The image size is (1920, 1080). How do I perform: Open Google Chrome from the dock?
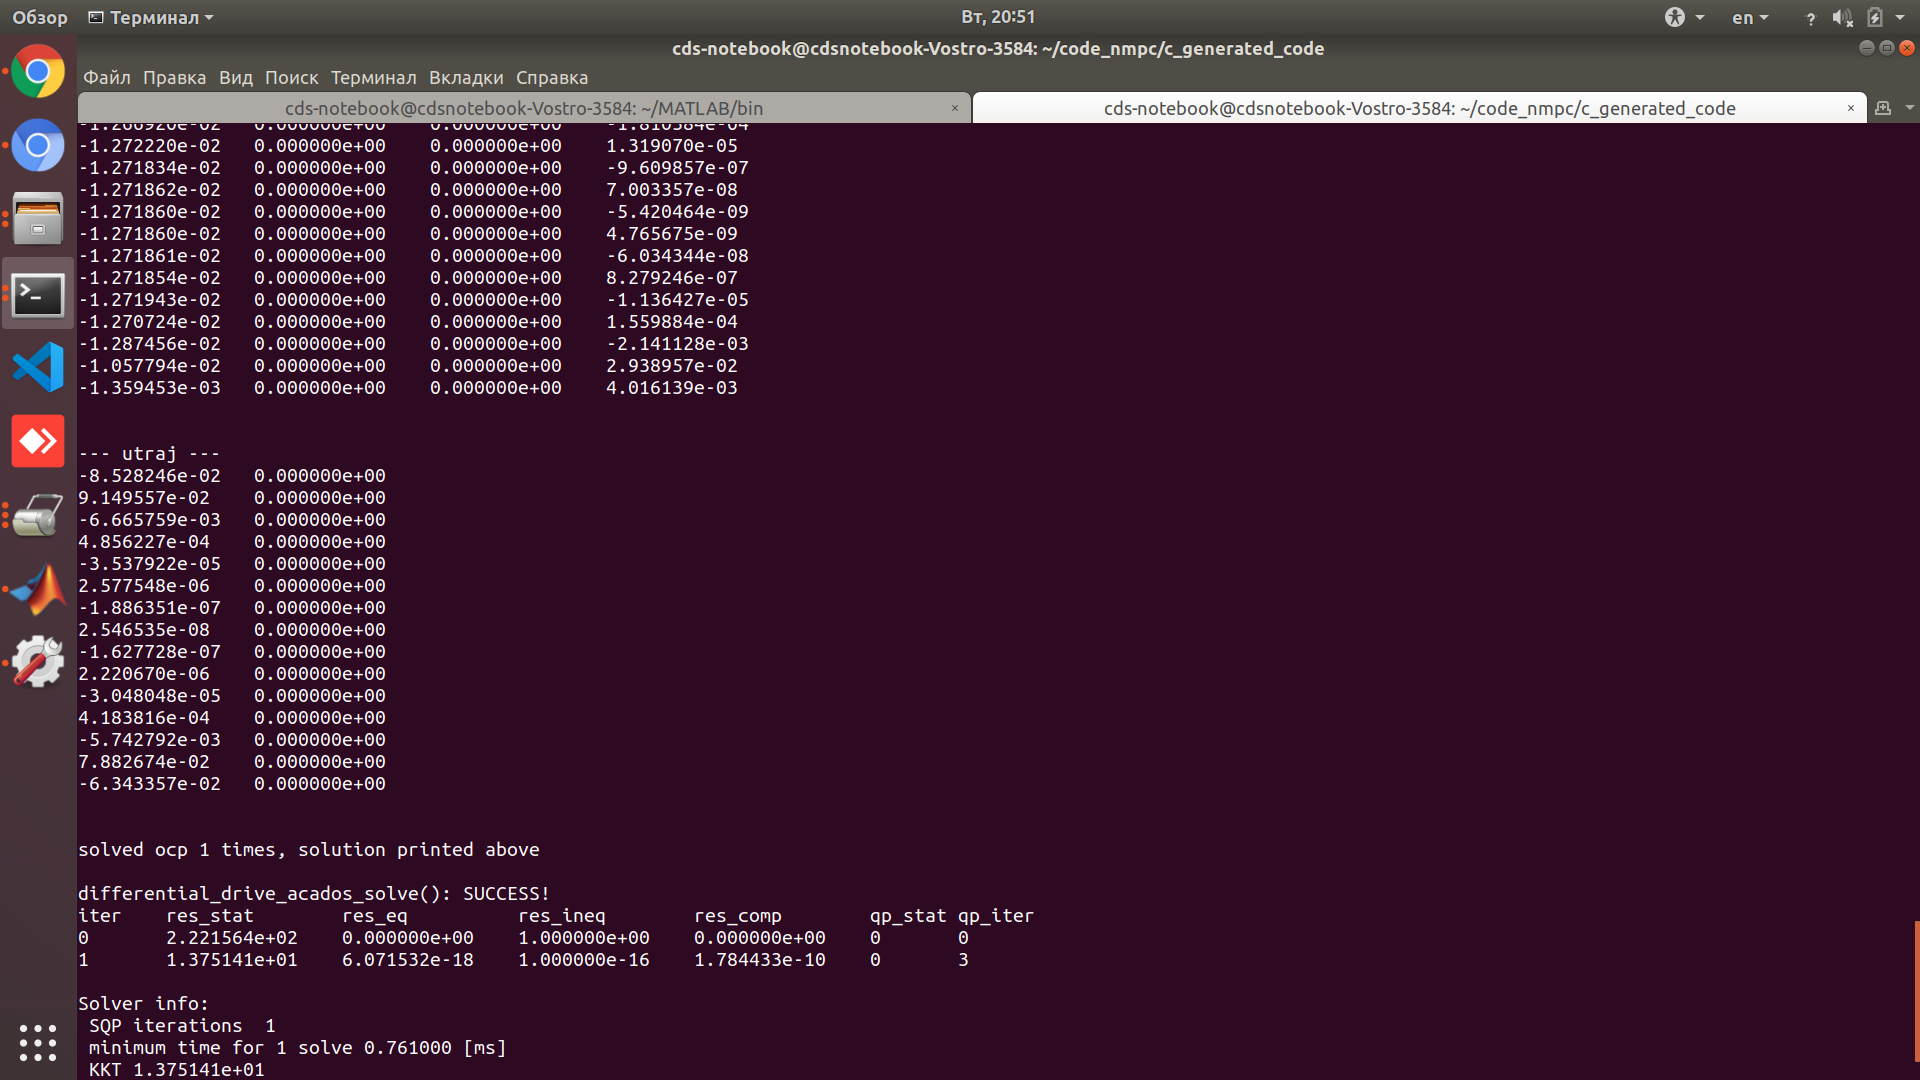(x=37, y=71)
